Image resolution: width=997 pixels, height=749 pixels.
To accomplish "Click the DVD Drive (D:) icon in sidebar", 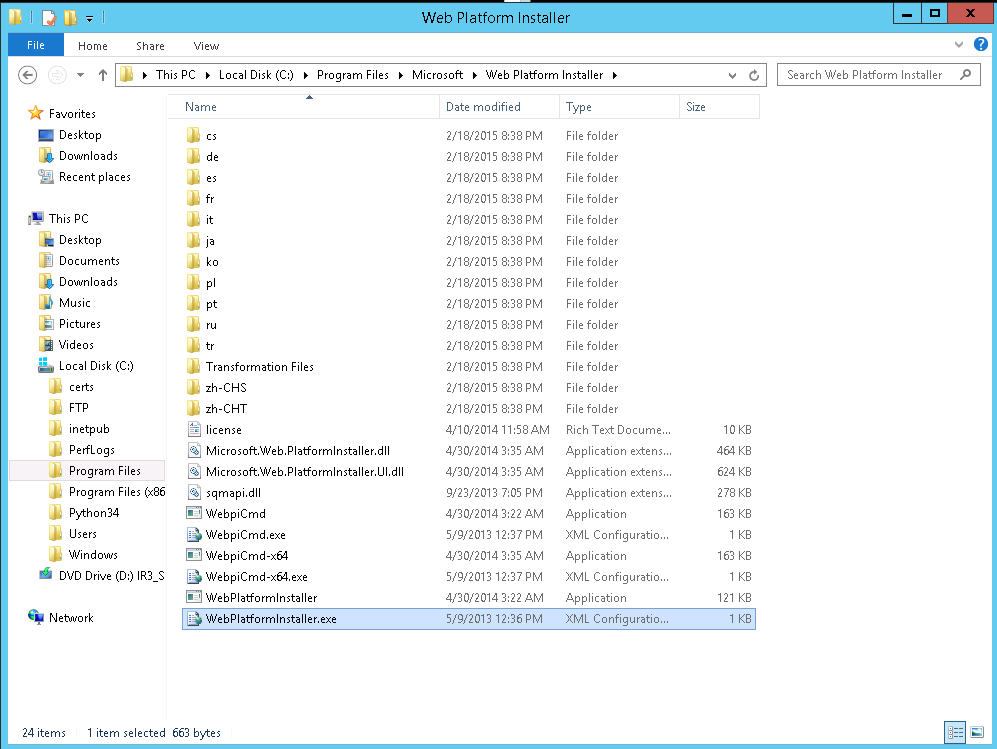I will click(45, 575).
